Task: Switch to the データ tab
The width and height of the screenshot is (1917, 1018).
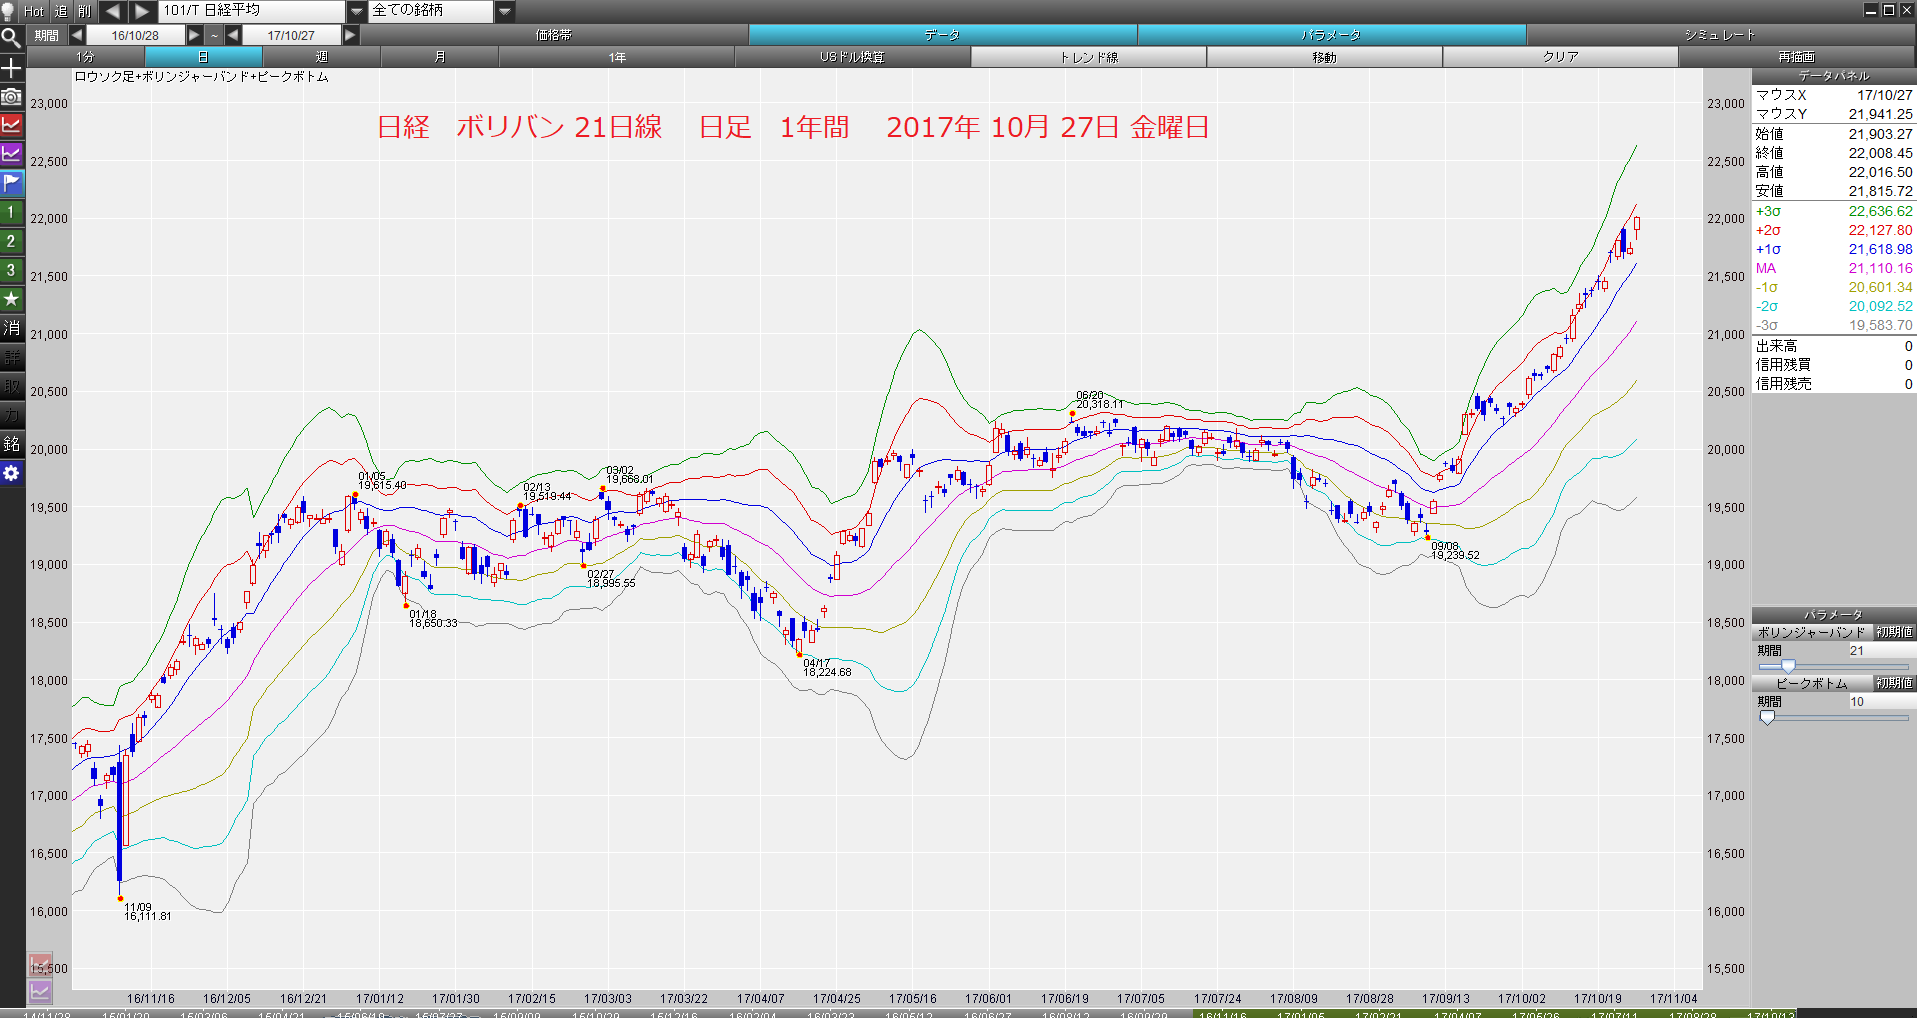Action: pyautogui.click(x=942, y=35)
